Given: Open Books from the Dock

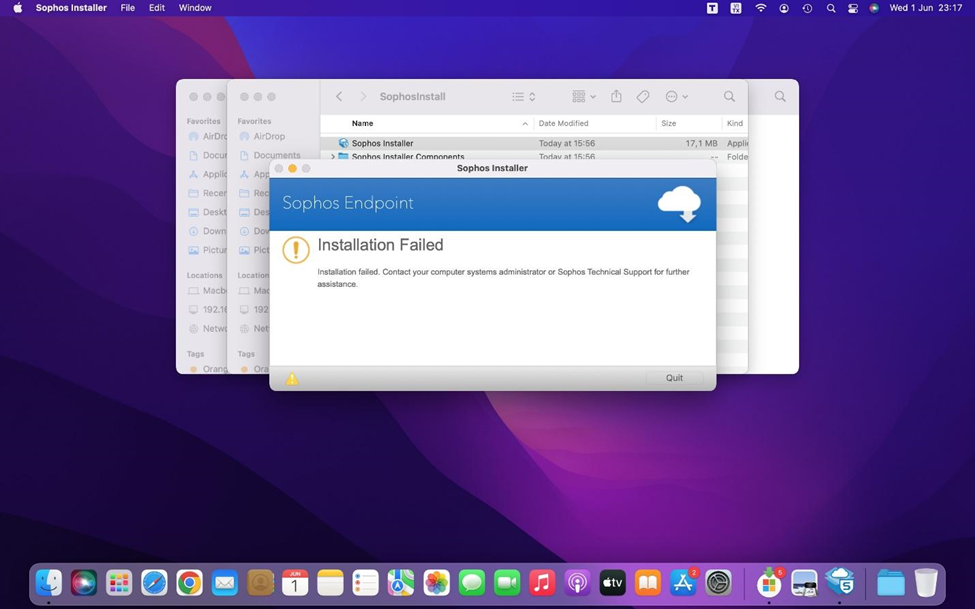Looking at the screenshot, I should tap(648, 583).
